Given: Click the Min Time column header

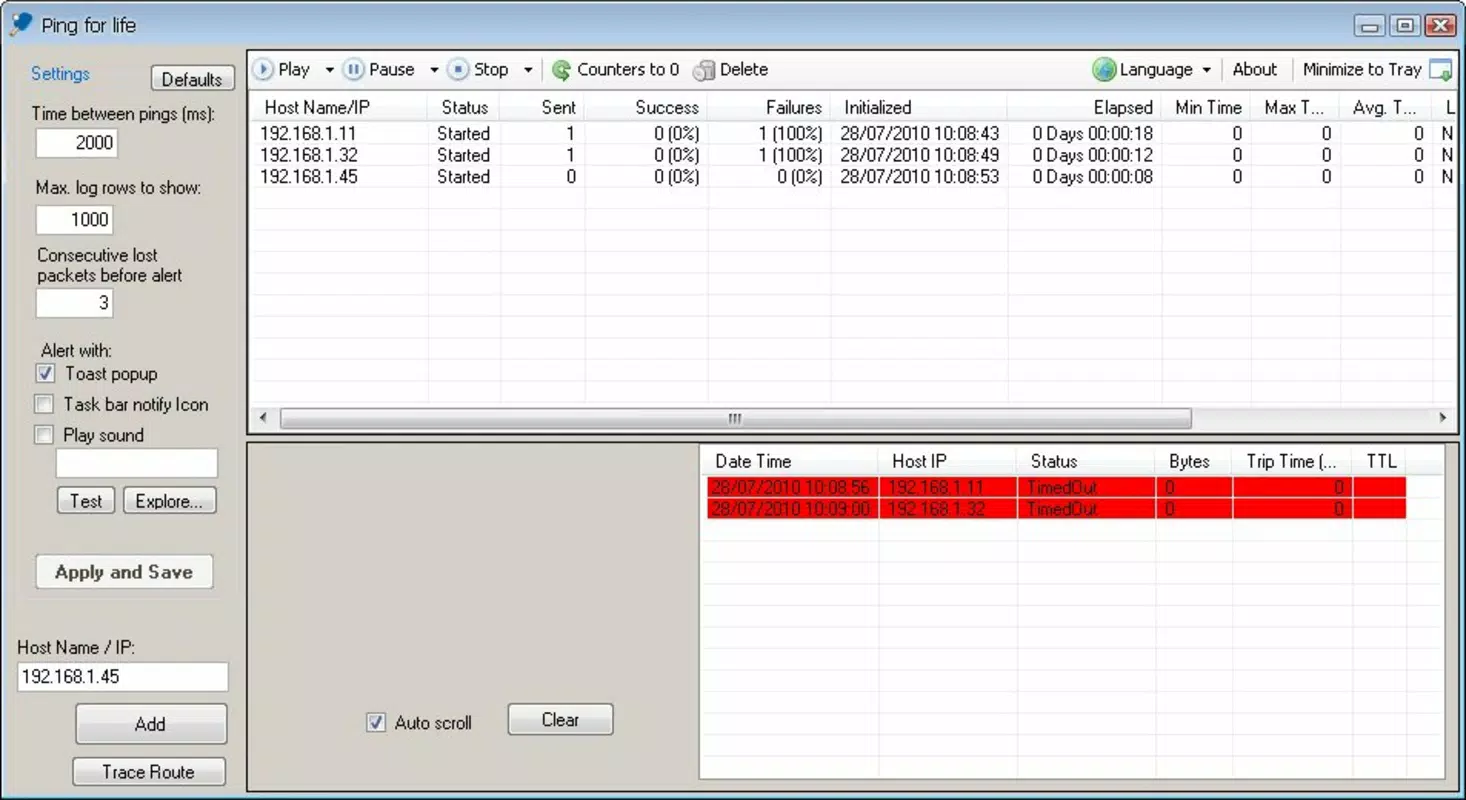Looking at the screenshot, I should click(1207, 107).
